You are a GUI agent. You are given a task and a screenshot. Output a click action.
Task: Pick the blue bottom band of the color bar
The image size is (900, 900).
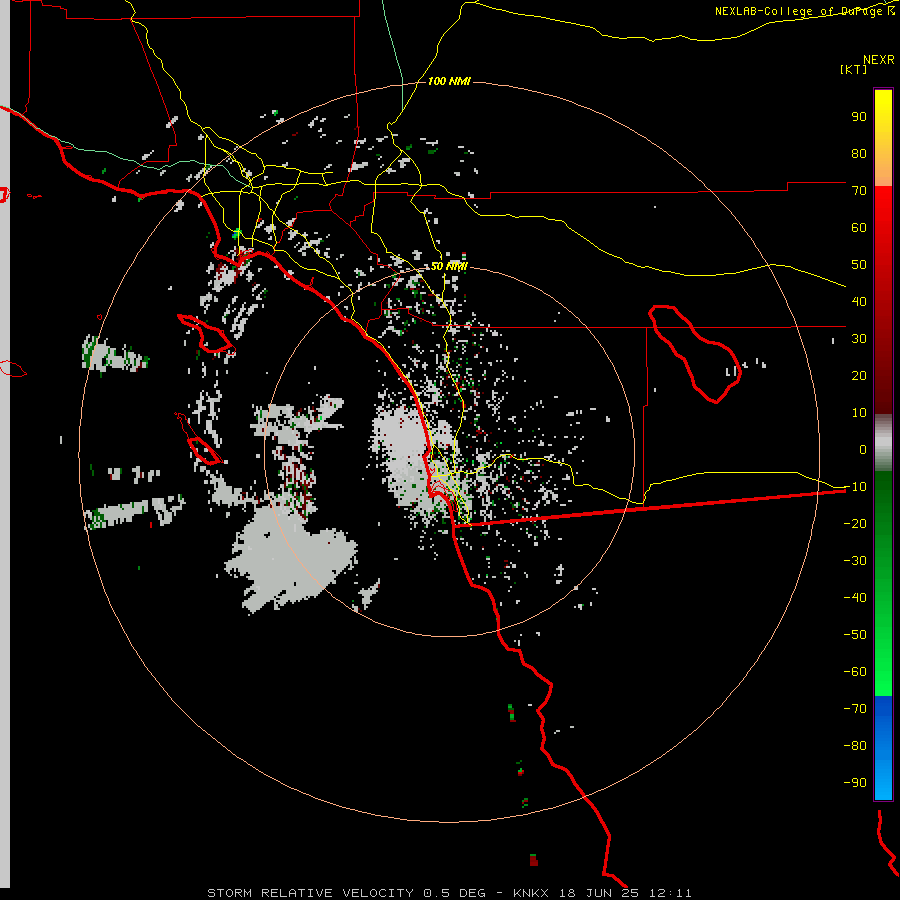click(x=883, y=748)
